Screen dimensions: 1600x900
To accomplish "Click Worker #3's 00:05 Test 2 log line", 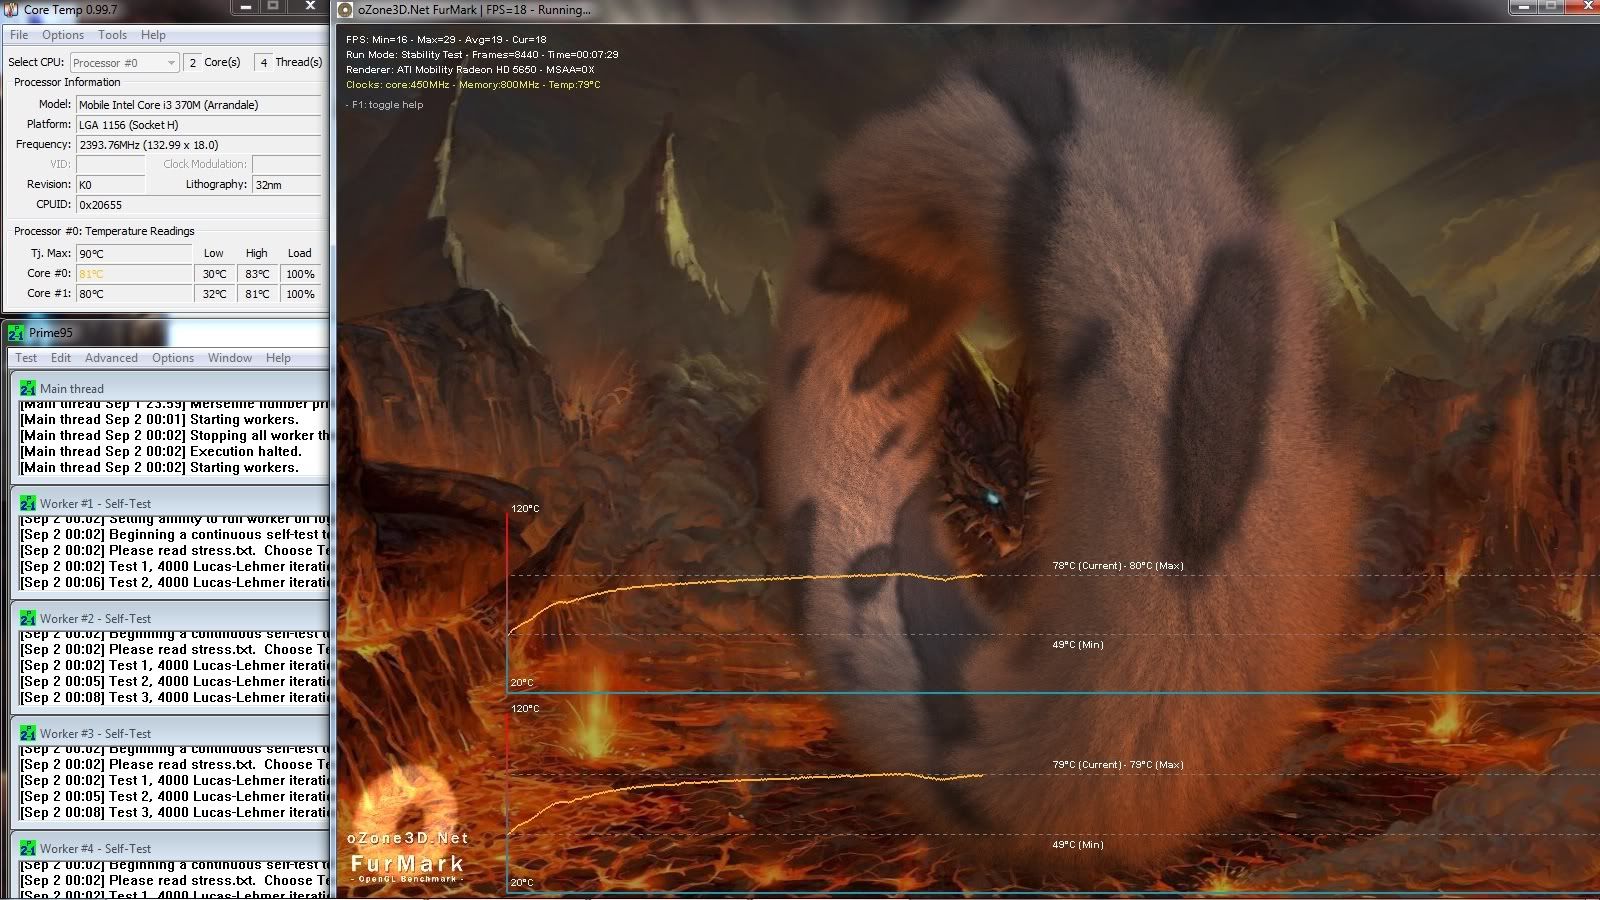I will (174, 796).
